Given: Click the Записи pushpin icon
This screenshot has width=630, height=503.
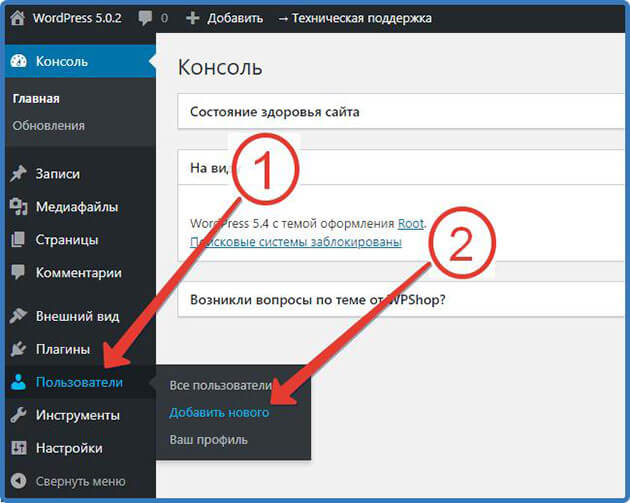Looking at the screenshot, I should tap(18, 174).
